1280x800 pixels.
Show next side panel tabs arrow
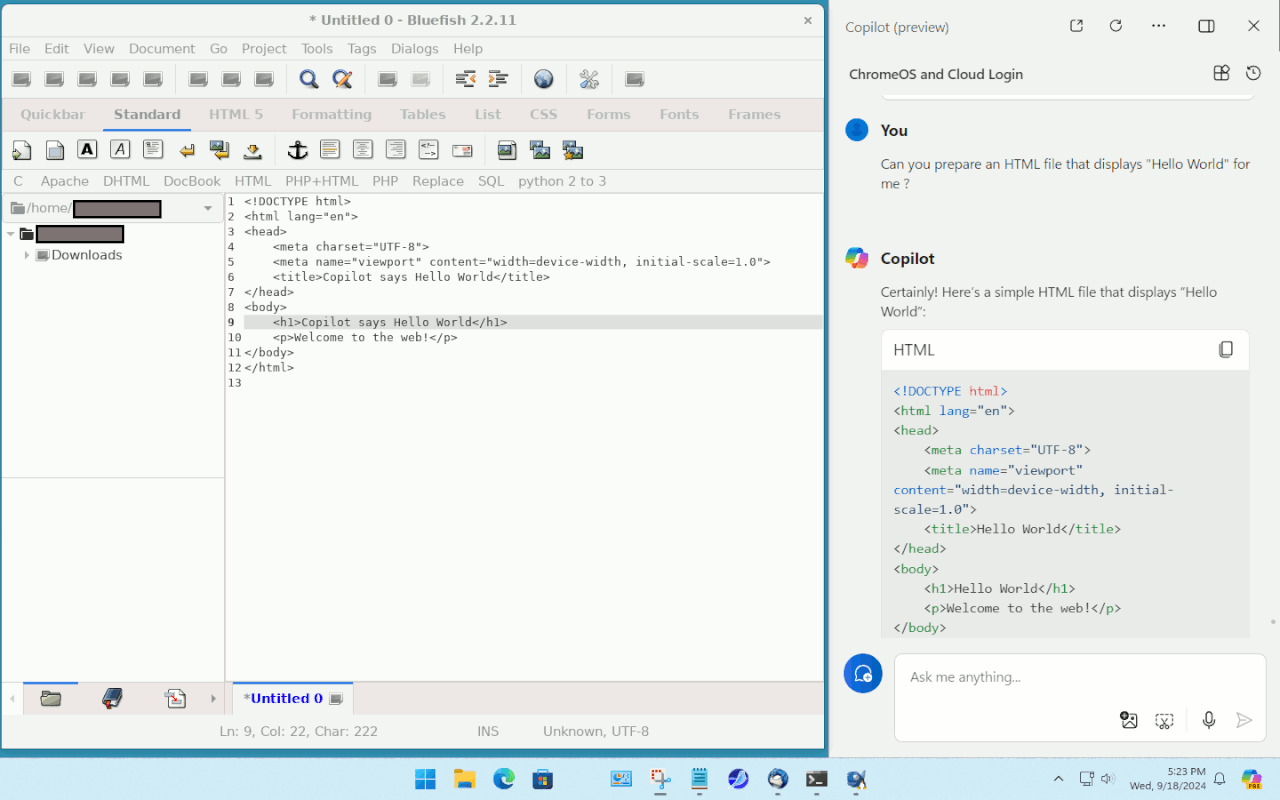click(213, 699)
